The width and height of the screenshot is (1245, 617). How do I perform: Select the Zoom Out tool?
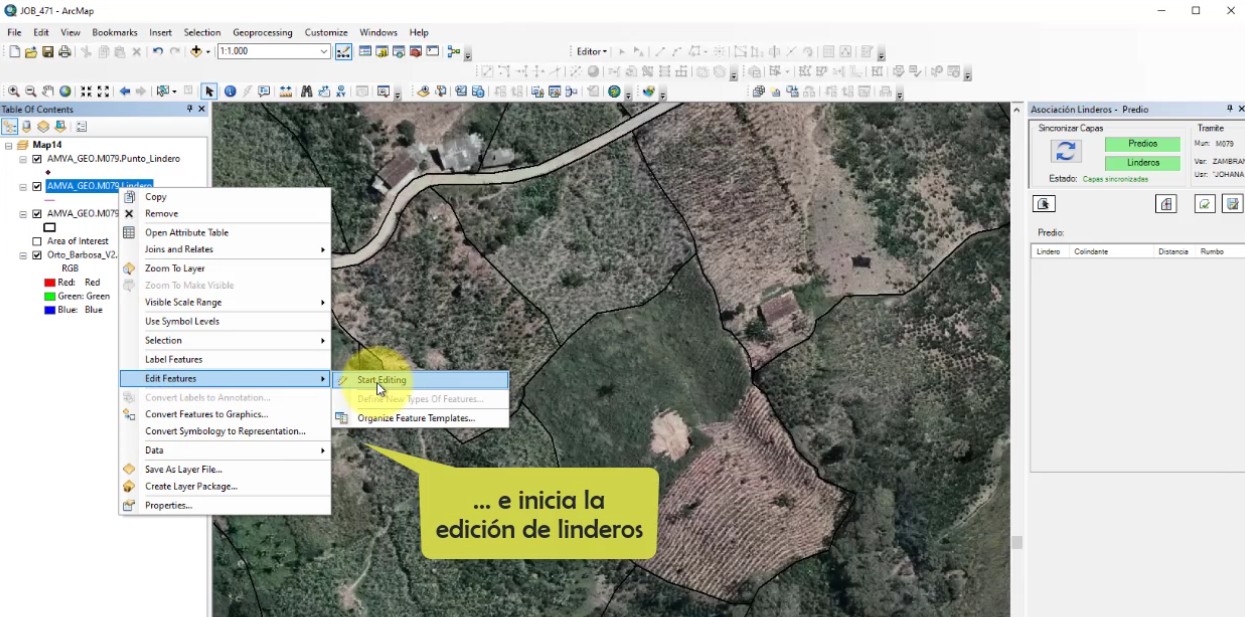click(31, 91)
